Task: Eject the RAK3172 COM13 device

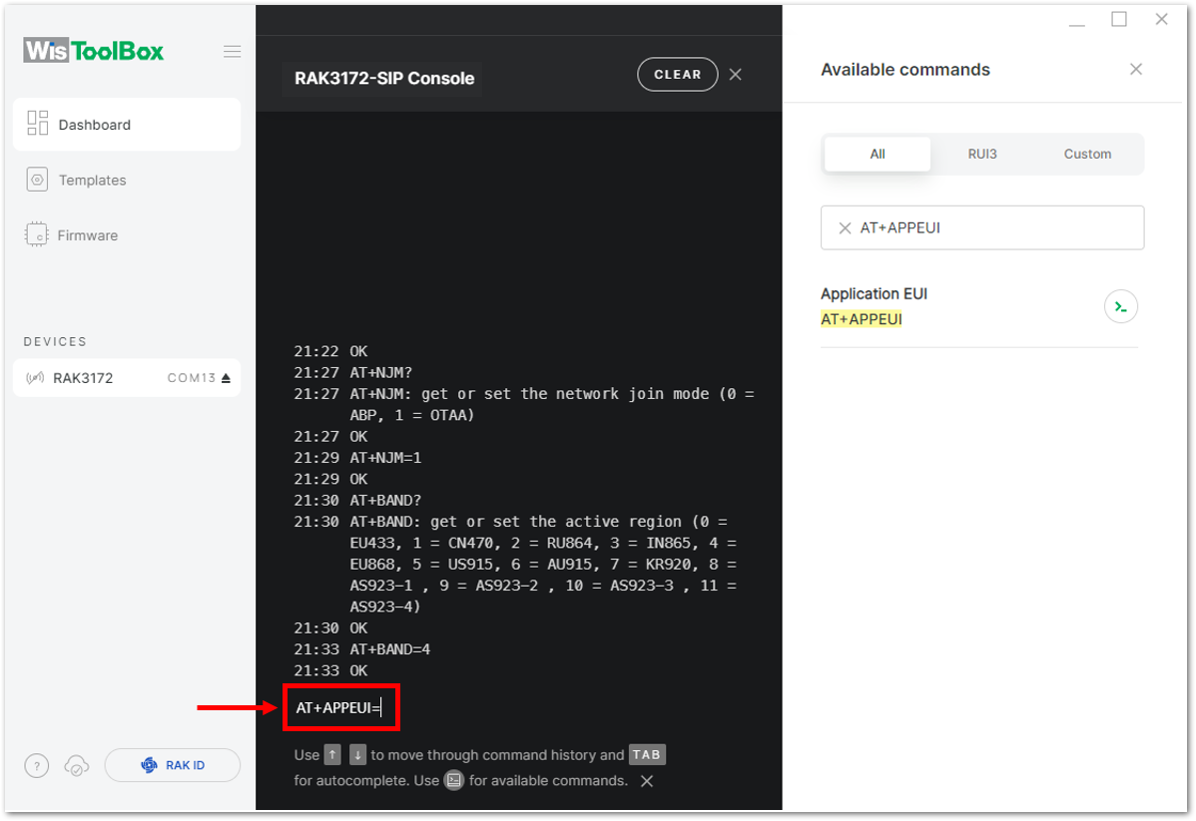Action: (226, 378)
